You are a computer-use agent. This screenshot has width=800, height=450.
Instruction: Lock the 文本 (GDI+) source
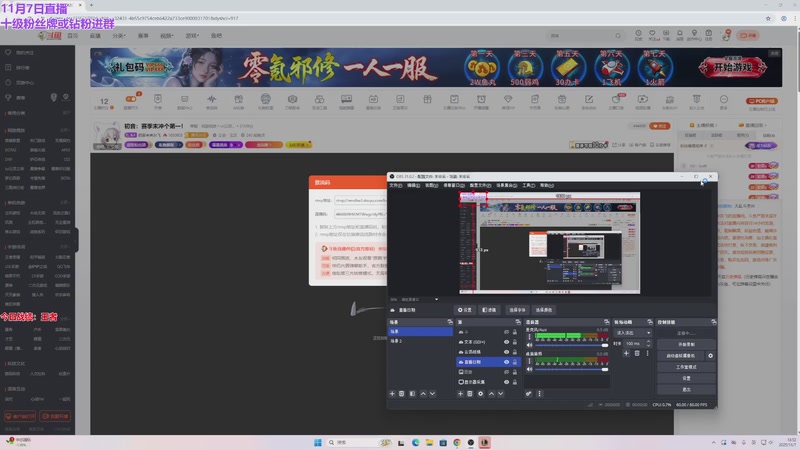514,342
